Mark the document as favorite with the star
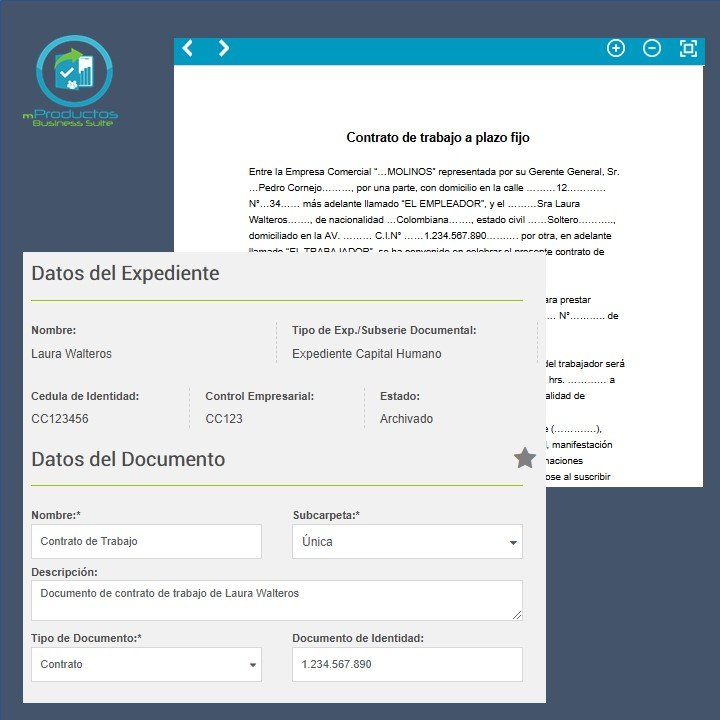Screen dimensions: 720x720 pyautogui.click(x=524, y=458)
